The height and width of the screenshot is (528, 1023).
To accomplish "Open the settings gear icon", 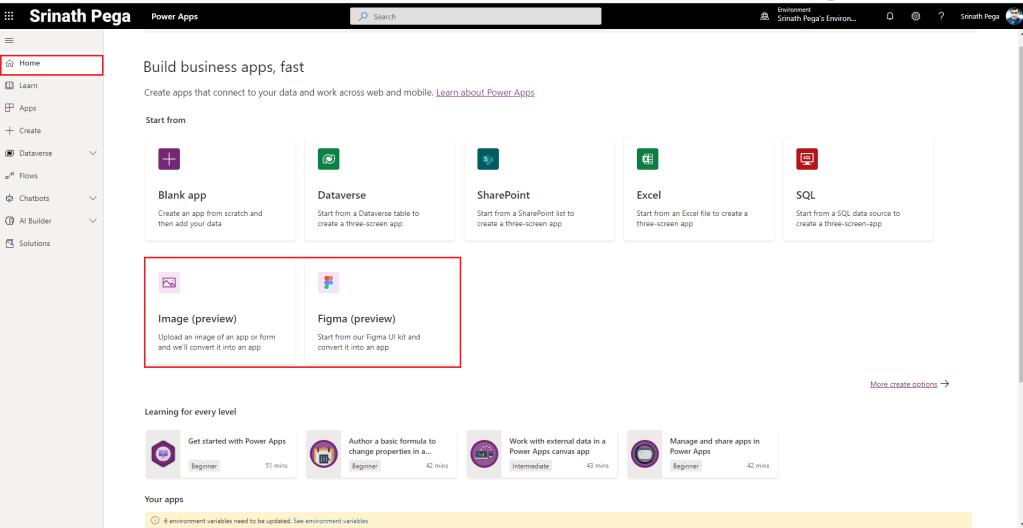I will pyautogui.click(x=916, y=16).
